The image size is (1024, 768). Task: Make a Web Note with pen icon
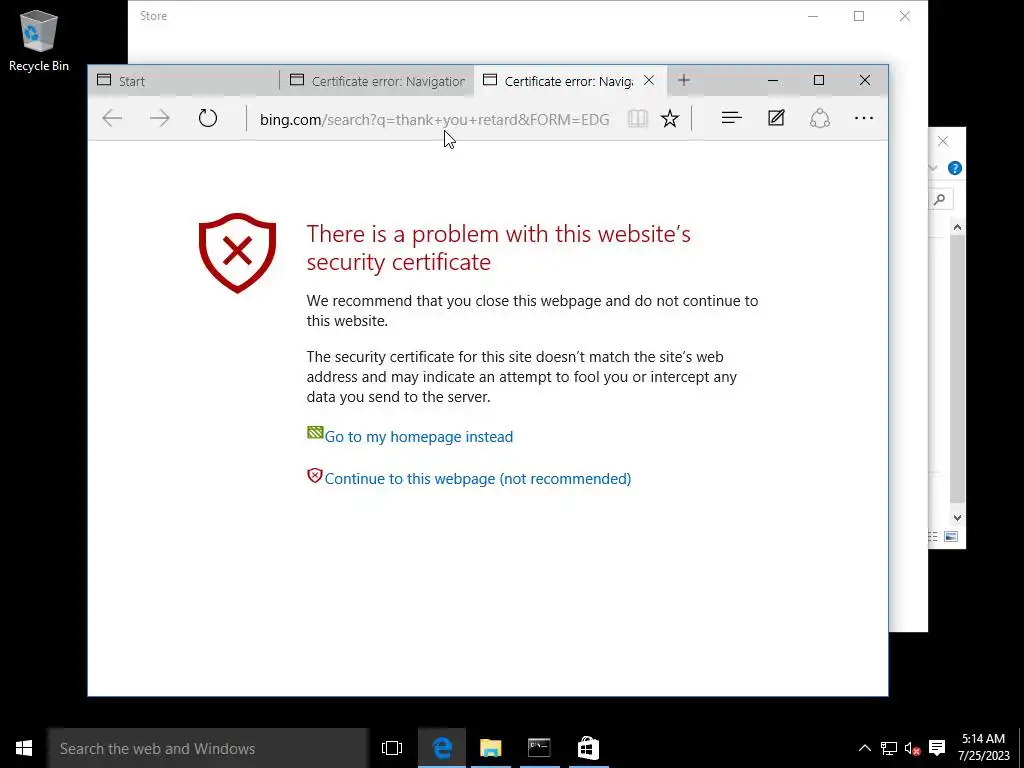tap(776, 118)
